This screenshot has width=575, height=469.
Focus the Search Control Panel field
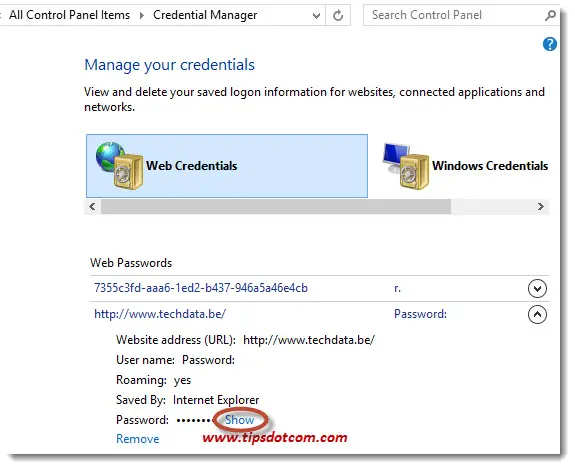tap(455, 15)
